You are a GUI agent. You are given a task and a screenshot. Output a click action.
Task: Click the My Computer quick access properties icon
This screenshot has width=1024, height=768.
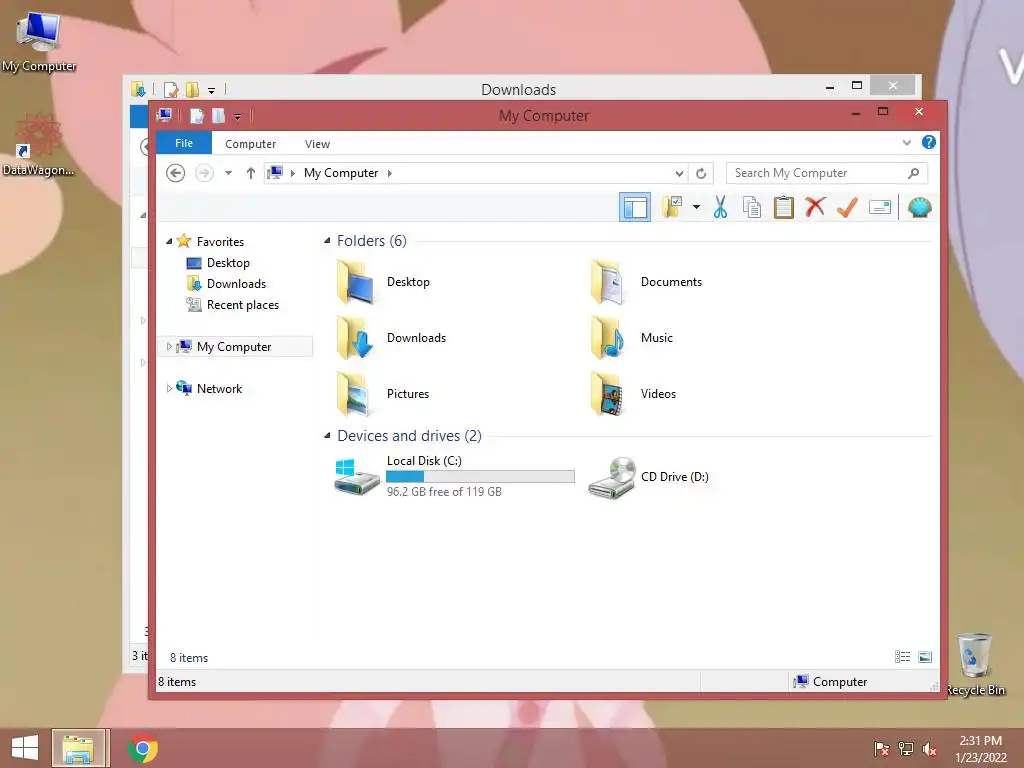point(197,116)
